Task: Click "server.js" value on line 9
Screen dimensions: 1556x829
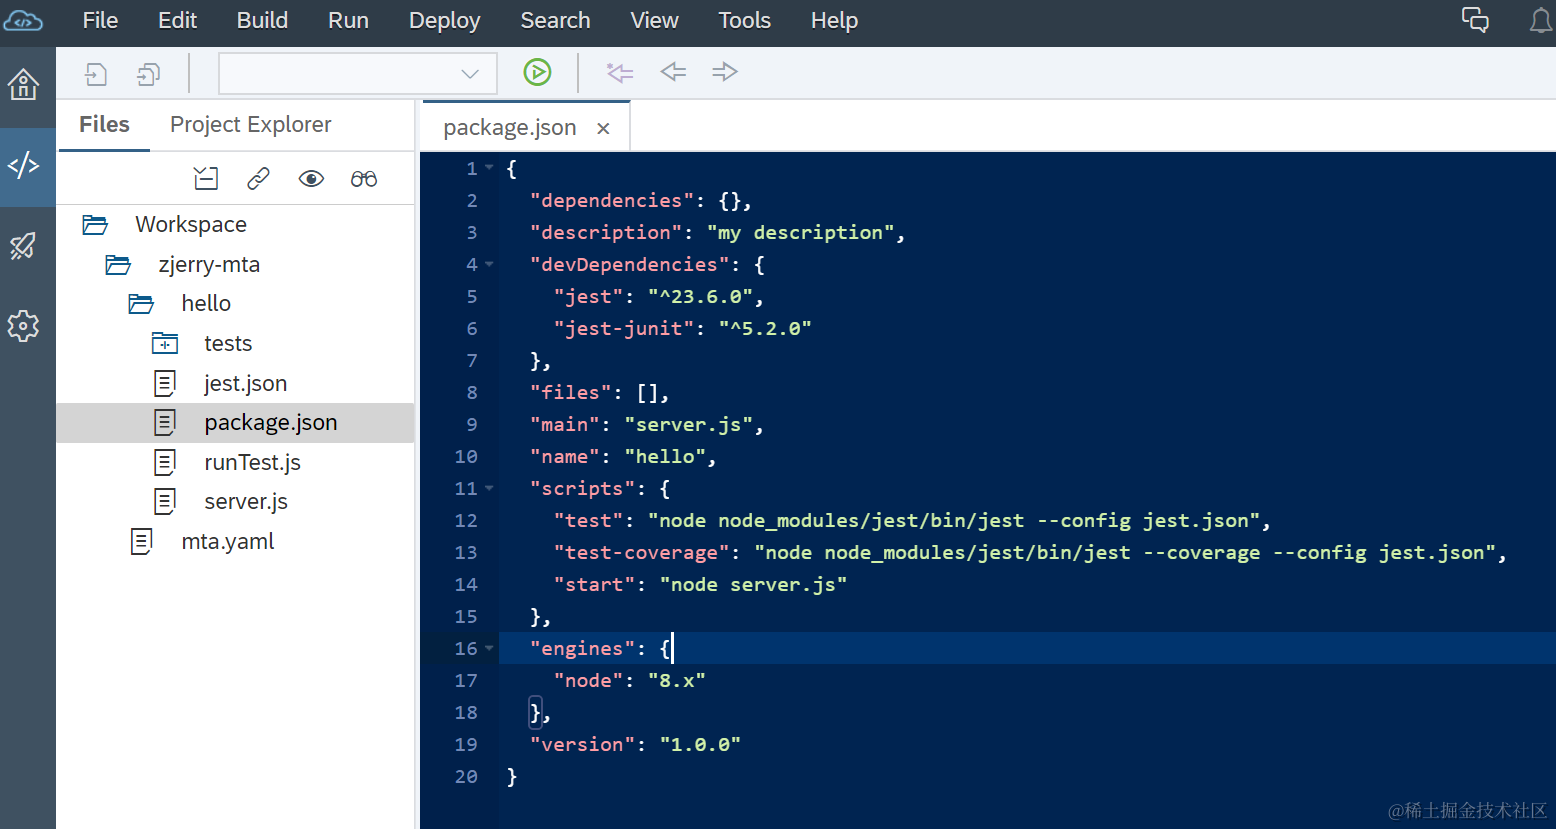Action: [688, 424]
